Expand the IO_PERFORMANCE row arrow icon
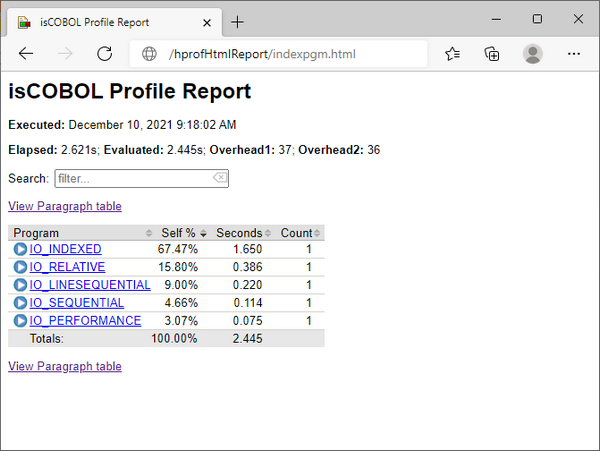This screenshot has width=600, height=451. click(20, 321)
